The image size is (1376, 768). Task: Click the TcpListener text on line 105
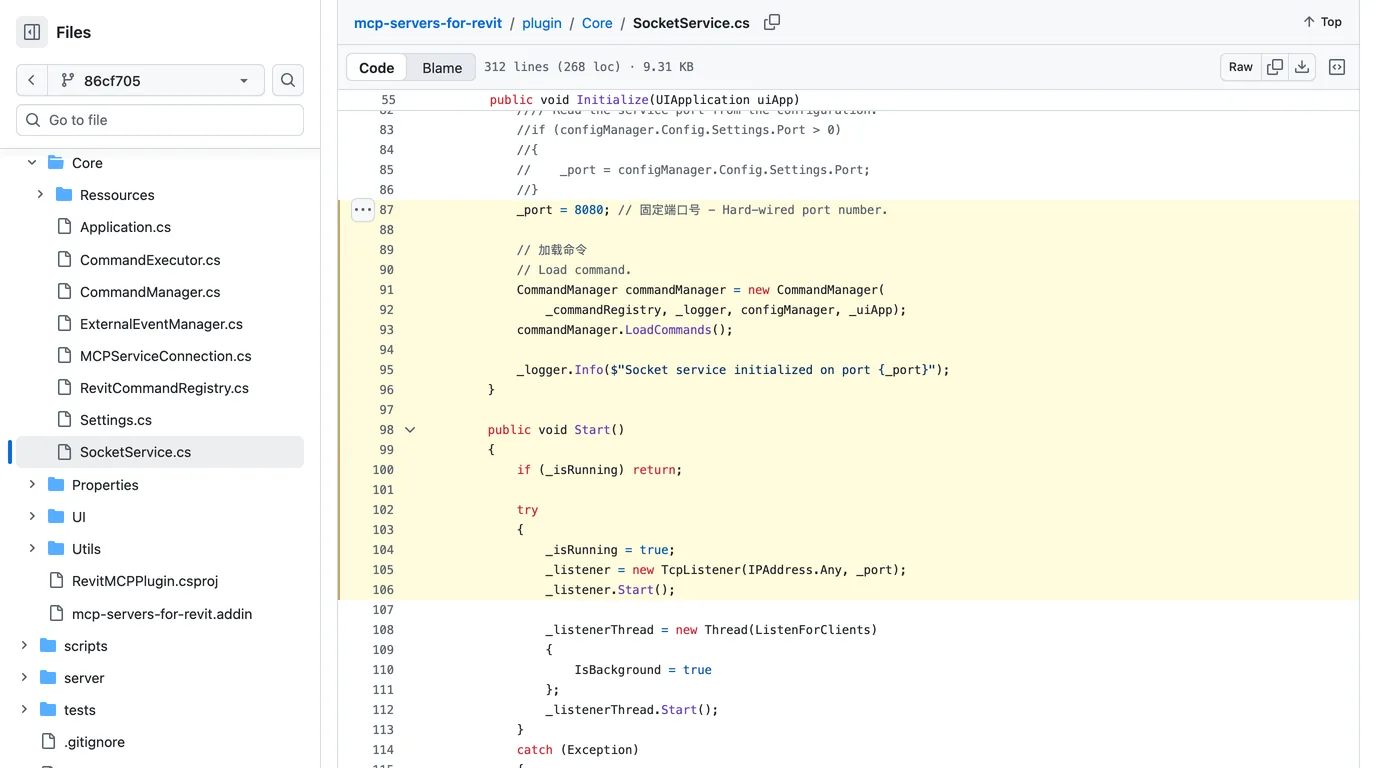pos(700,570)
